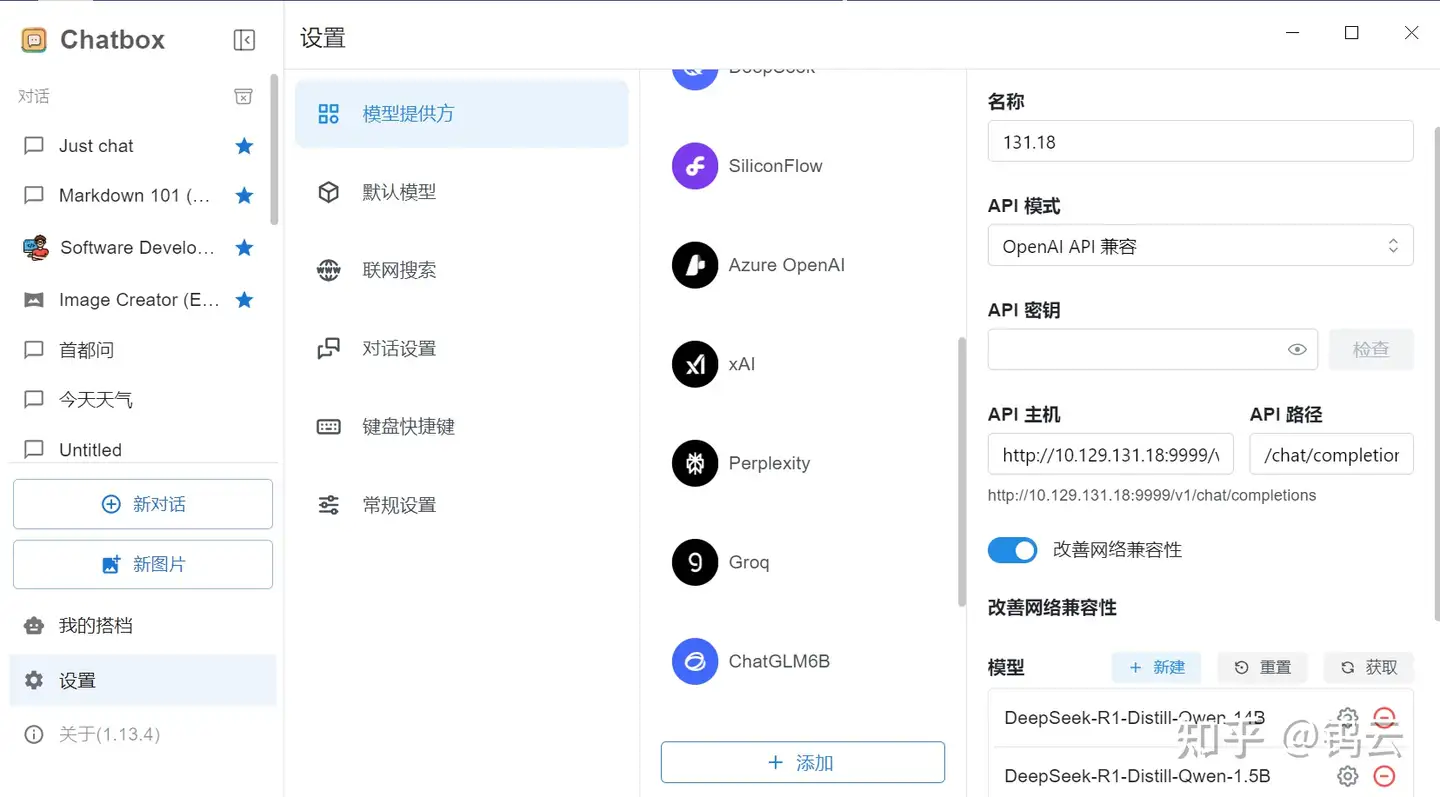This screenshot has width=1440, height=797.
Task: Open settings gear for DeepSeek-R1-Distill-Qwen-14B
Action: pyautogui.click(x=1348, y=718)
